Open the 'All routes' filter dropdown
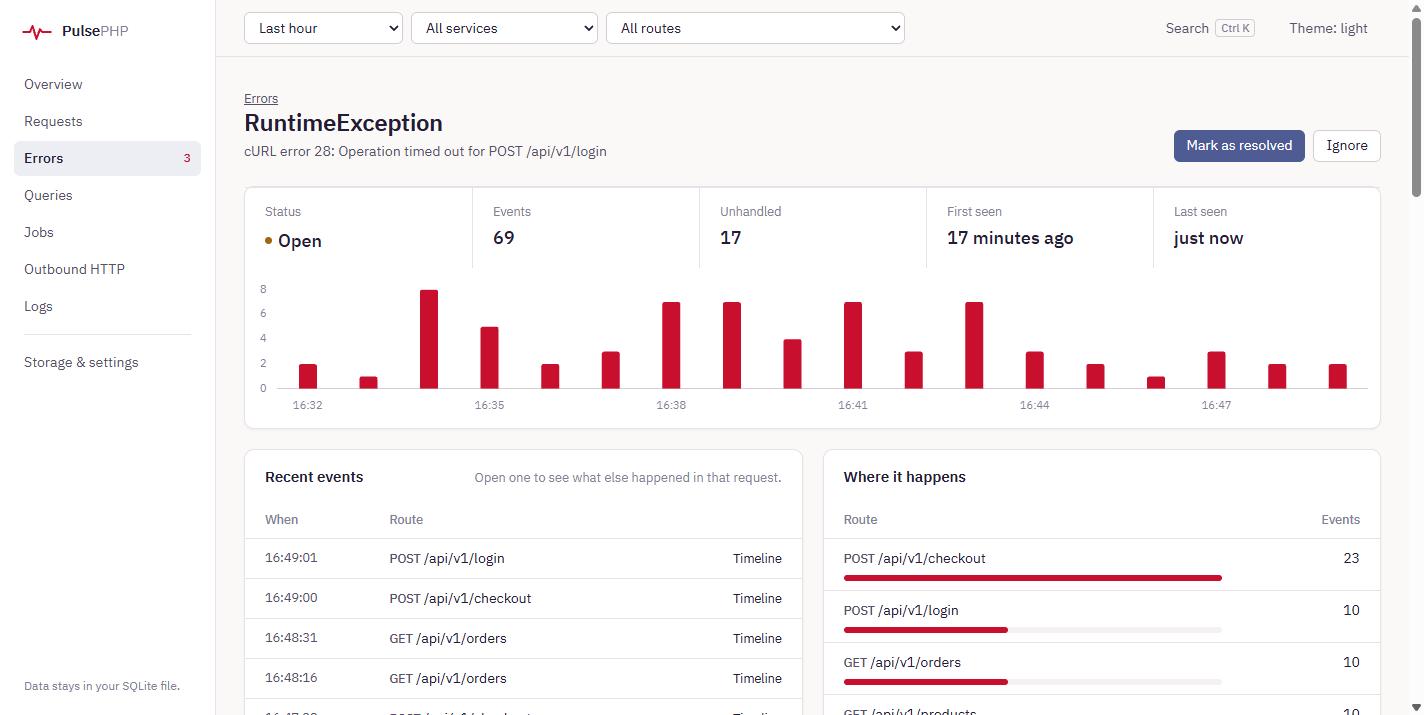This screenshot has height=715, width=1424. pos(755,28)
